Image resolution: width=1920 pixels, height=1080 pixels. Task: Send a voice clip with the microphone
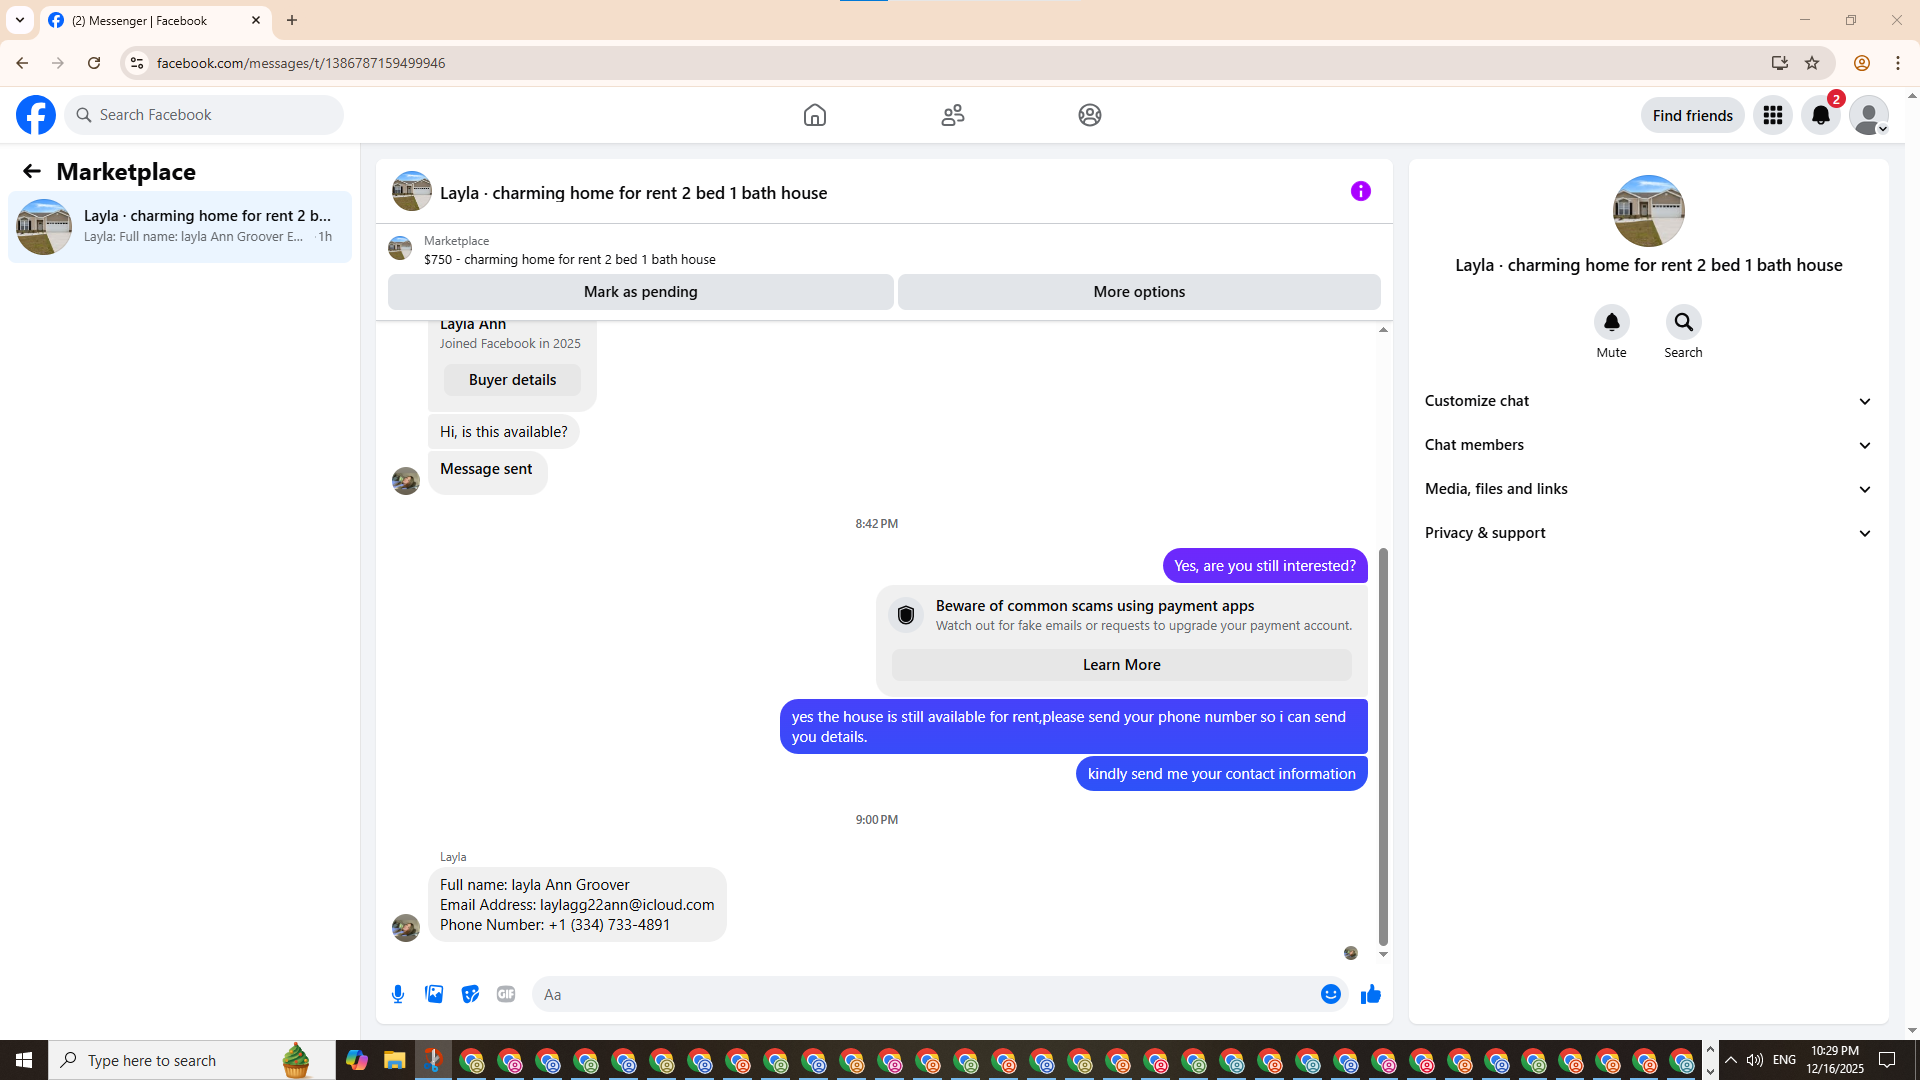pos(398,994)
